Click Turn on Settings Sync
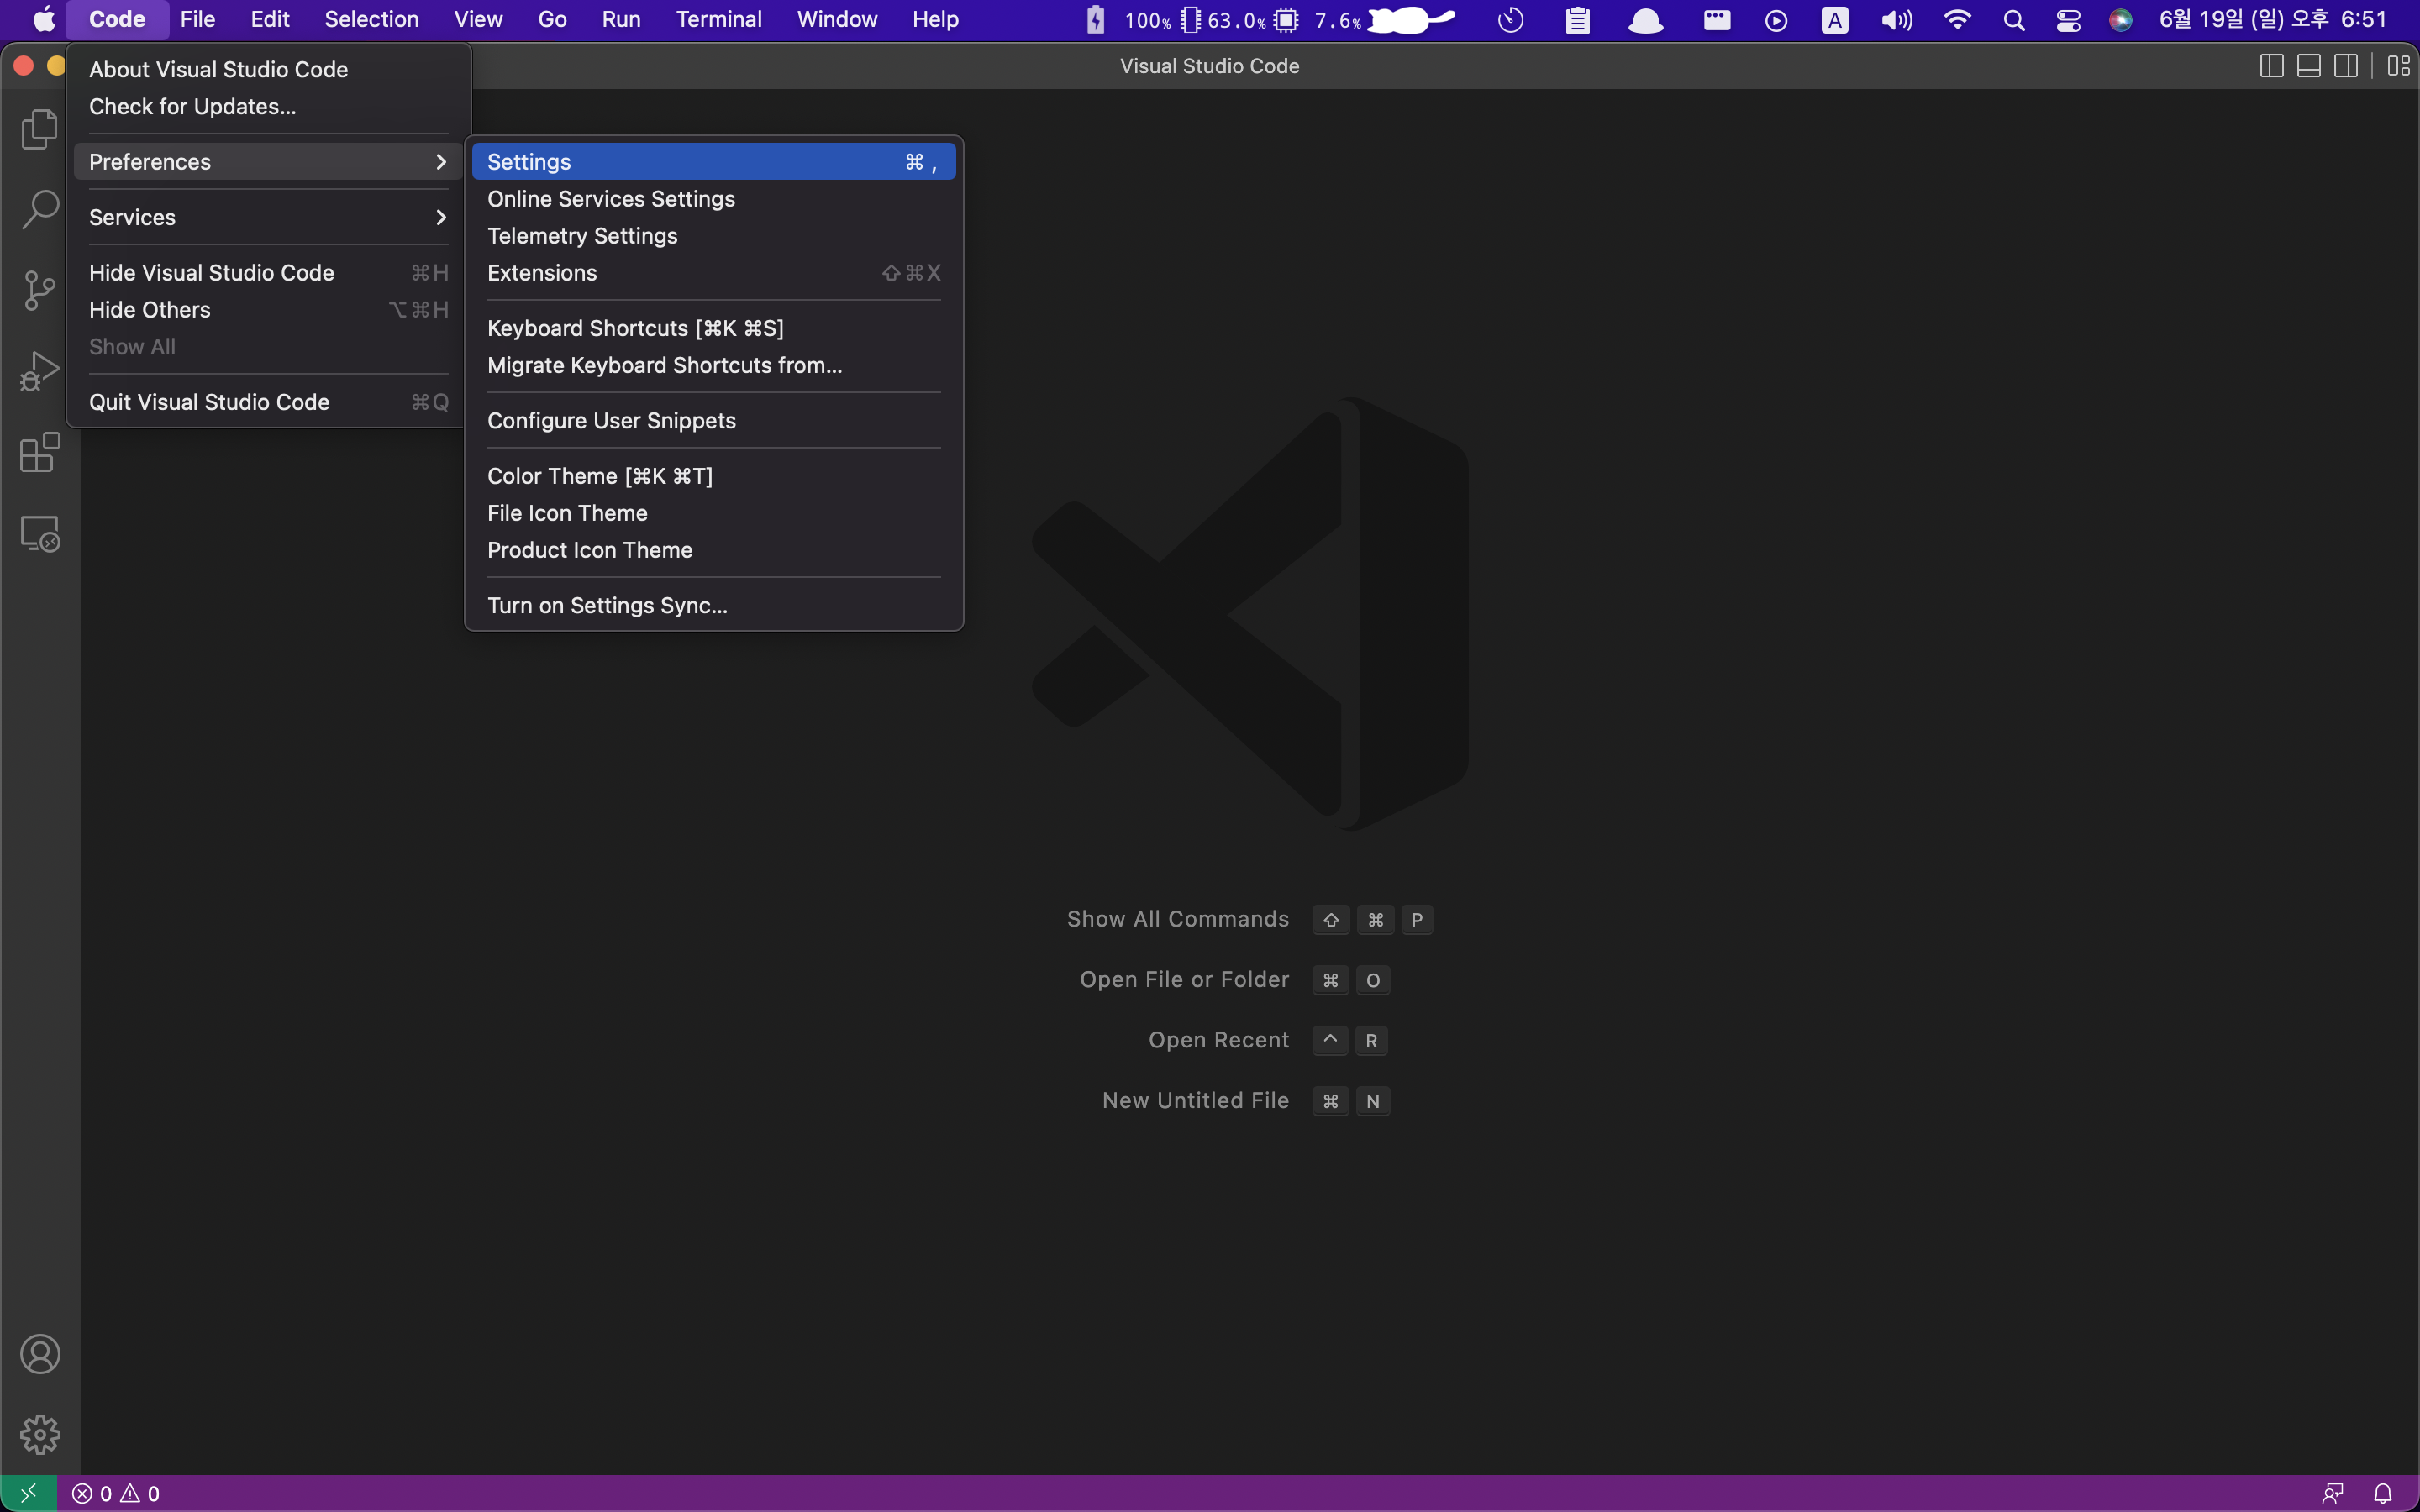This screenshot has height=1512, width=2420. point(607,605)
